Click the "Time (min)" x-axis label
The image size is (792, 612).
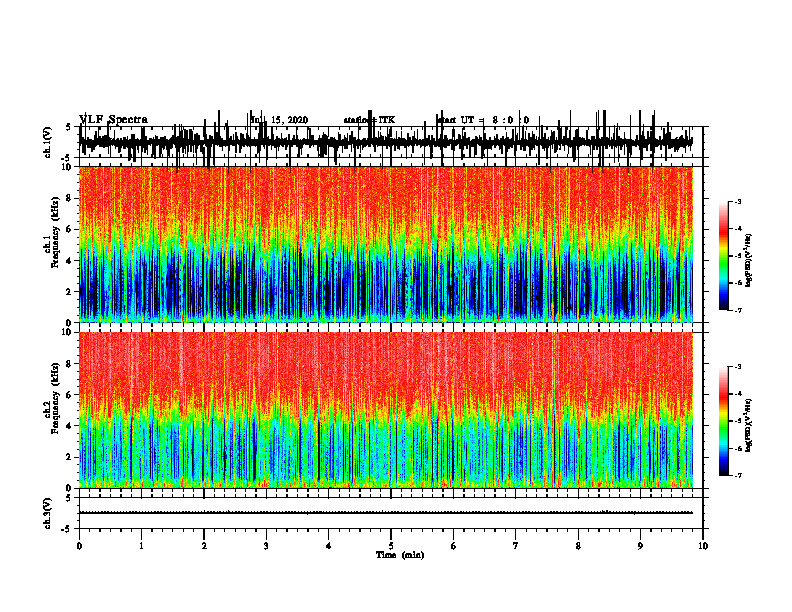click(x=400, y=555)
